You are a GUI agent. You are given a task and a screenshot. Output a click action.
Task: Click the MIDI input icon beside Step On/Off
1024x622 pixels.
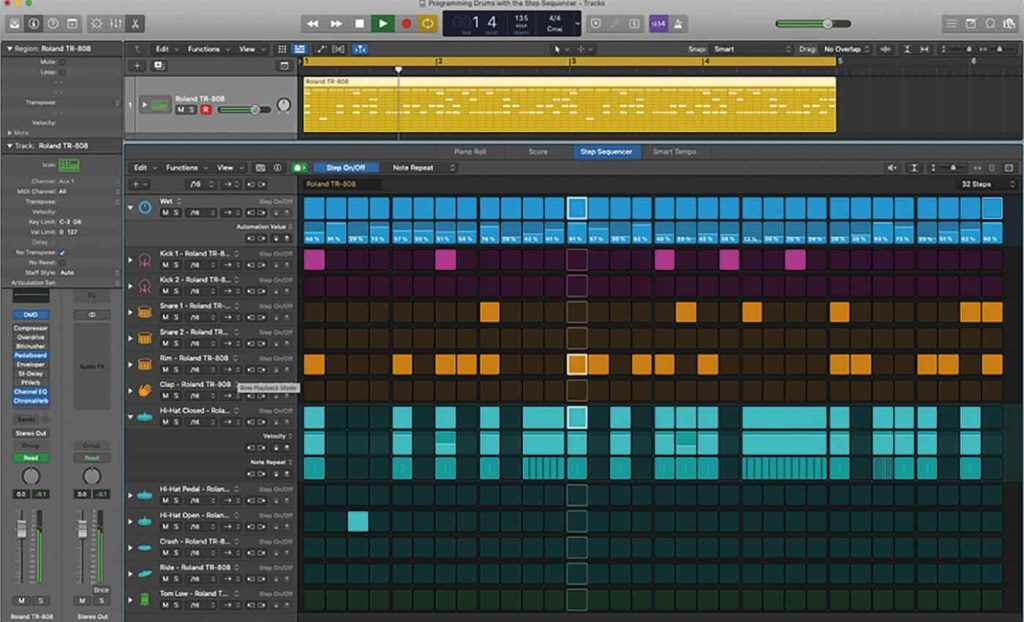299,167
